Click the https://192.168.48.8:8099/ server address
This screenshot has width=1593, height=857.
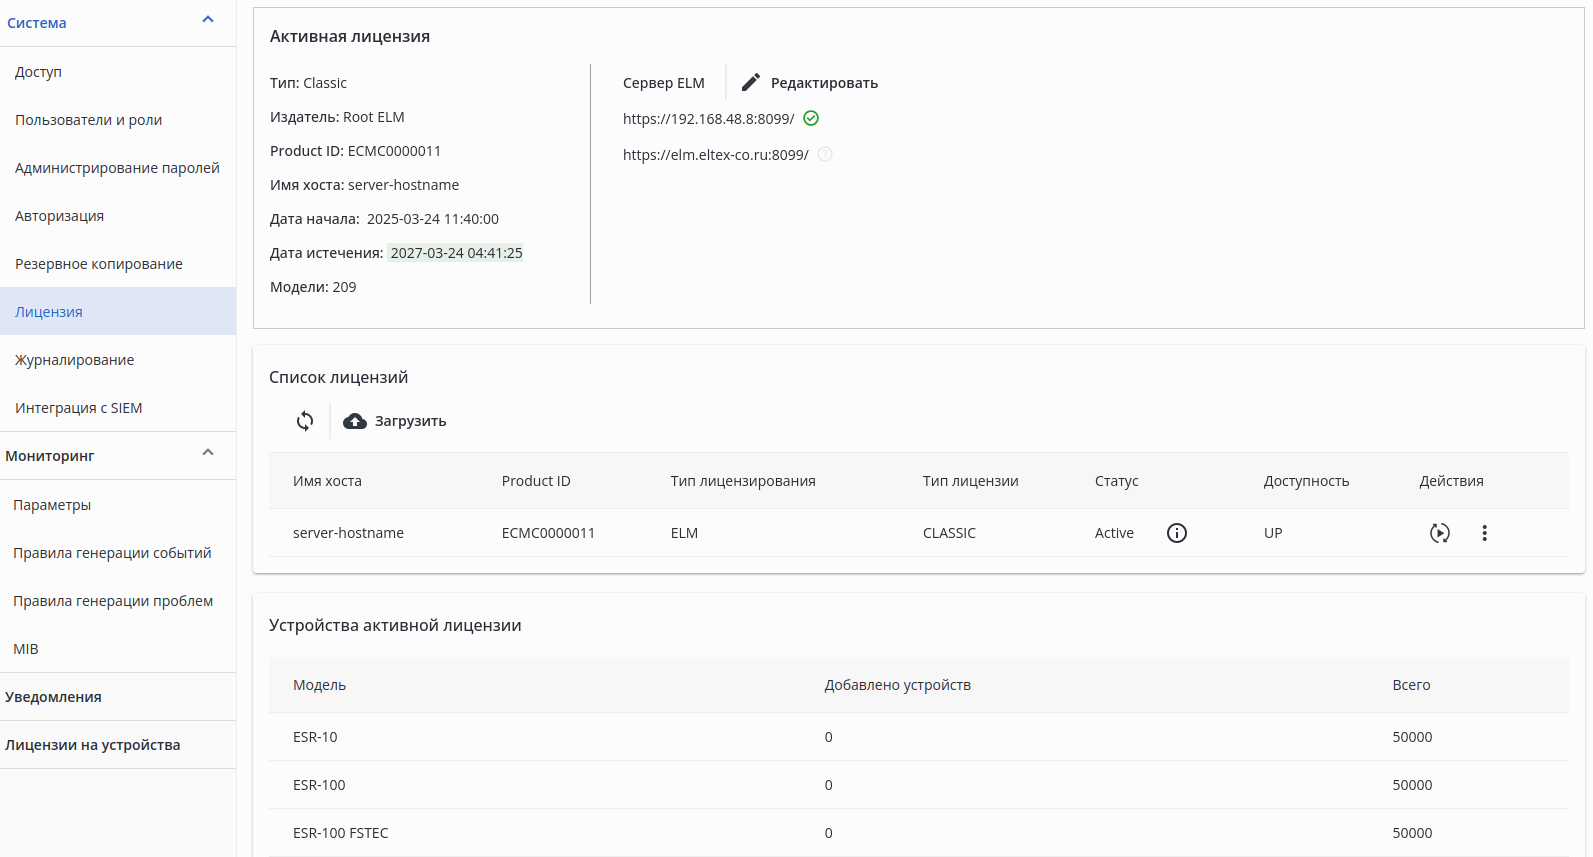click(708, 119)
